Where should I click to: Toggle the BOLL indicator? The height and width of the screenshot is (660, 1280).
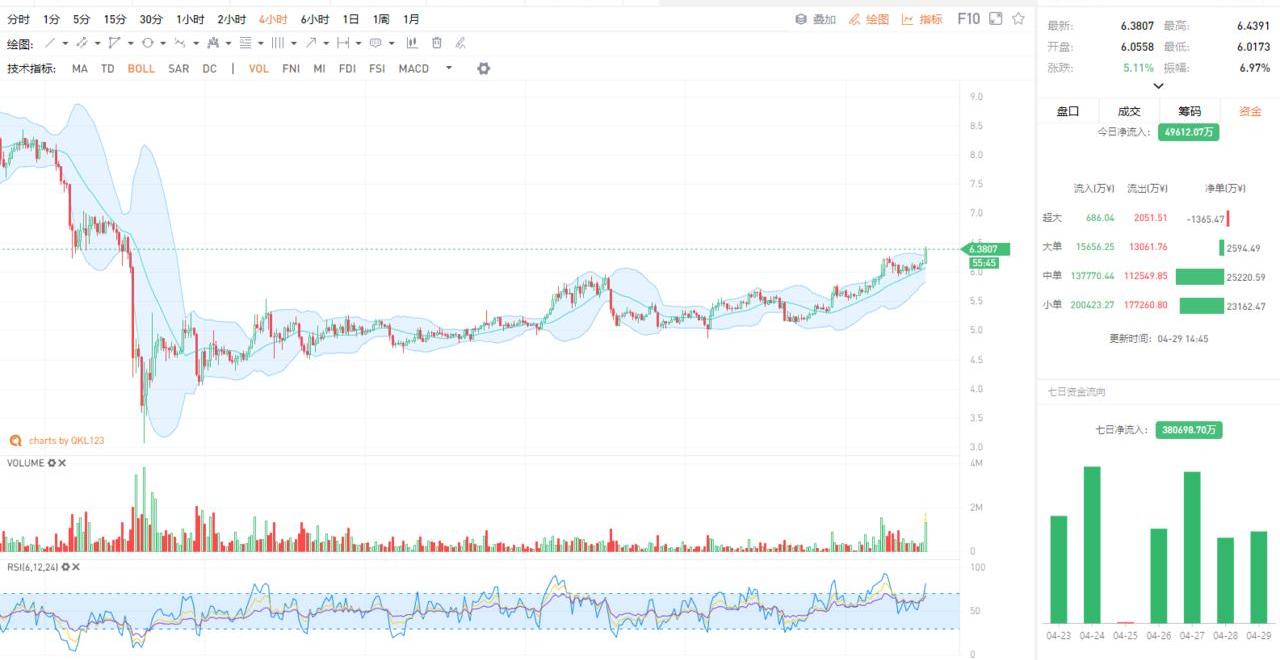(x=141, y=68)
